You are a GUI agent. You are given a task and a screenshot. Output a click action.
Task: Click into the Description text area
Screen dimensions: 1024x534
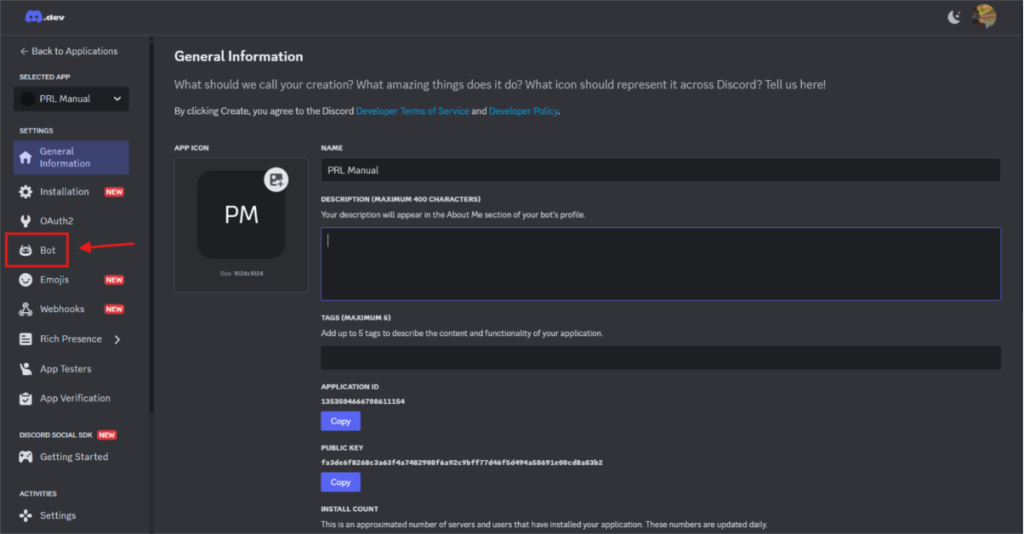(660, 264)
